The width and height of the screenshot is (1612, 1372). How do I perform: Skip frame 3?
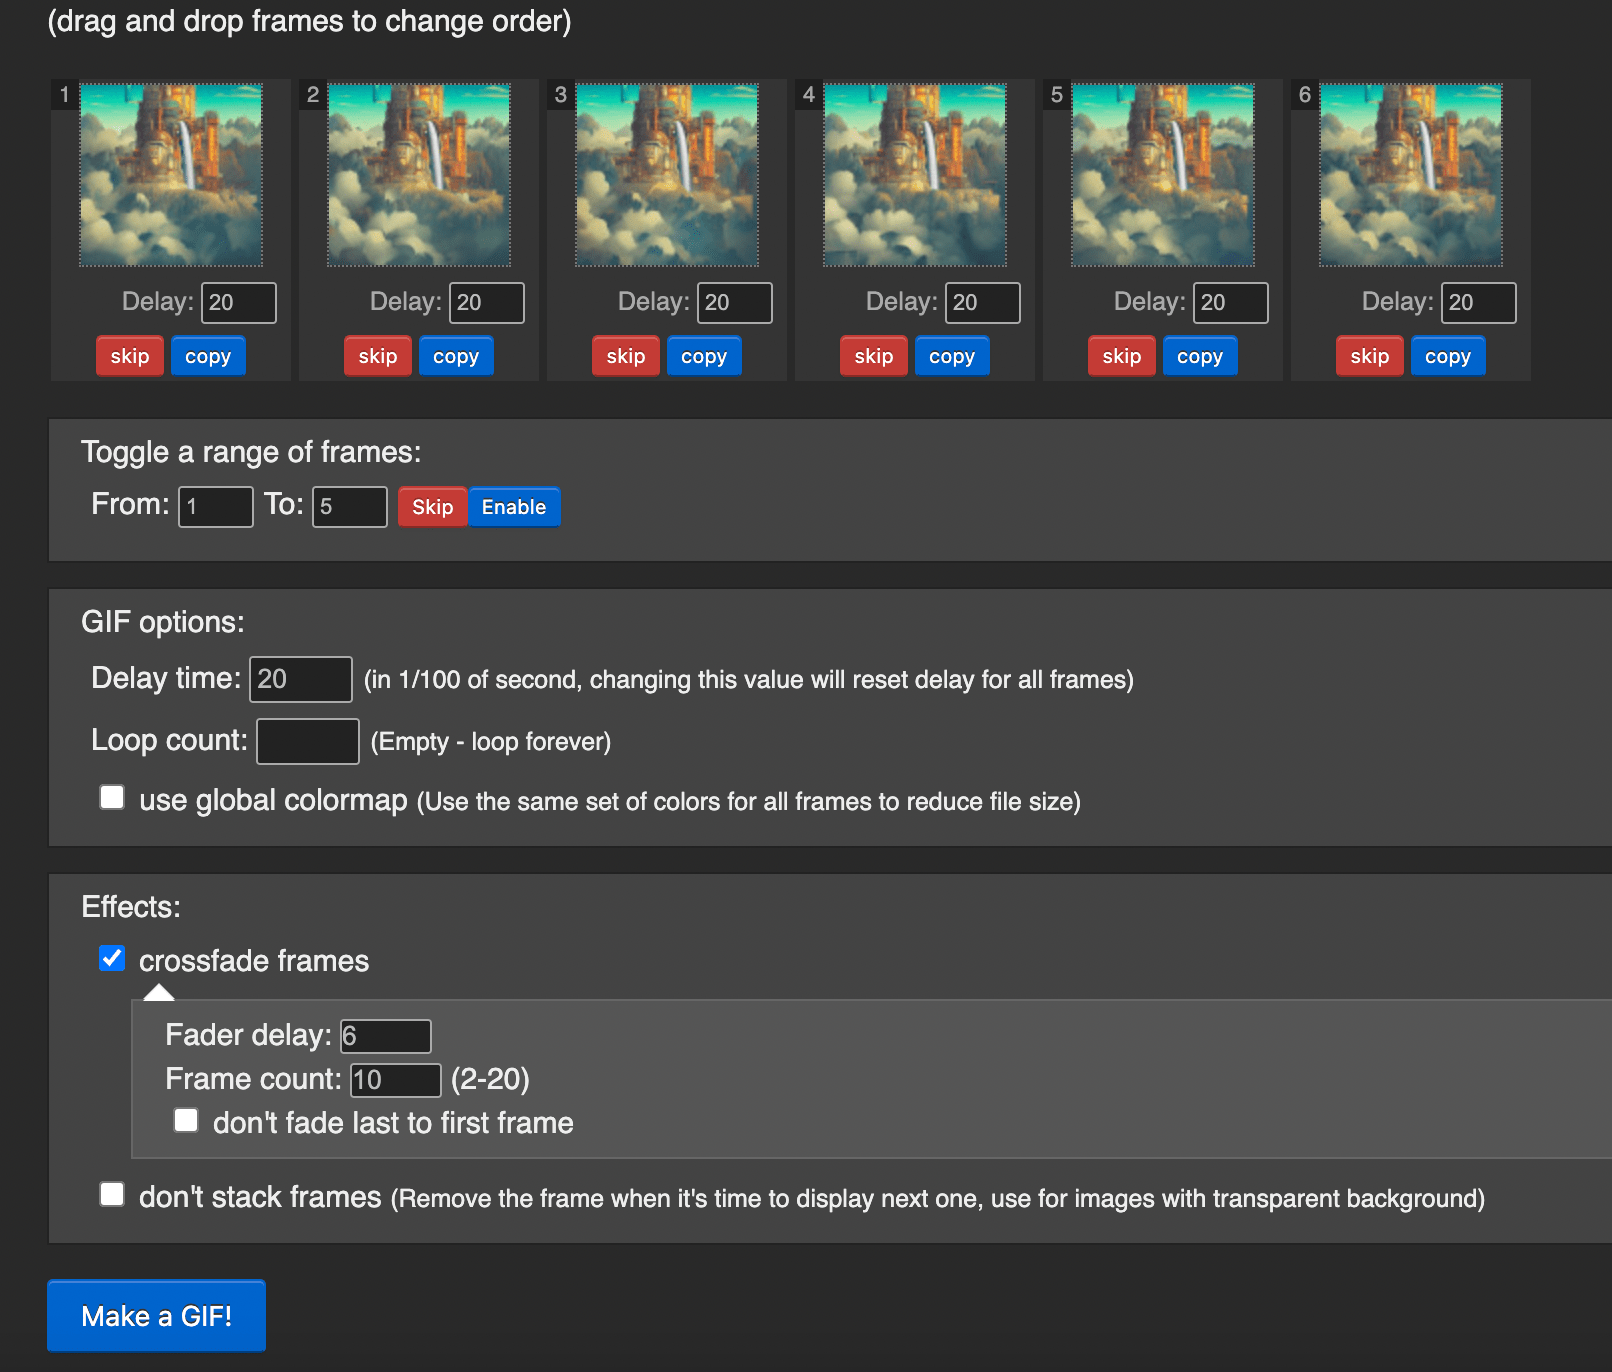(625, 355)
